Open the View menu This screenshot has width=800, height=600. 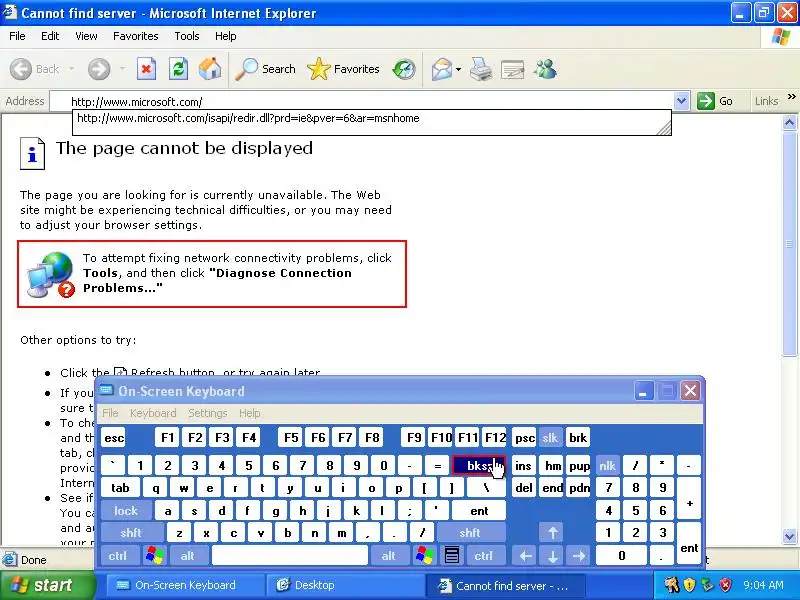tap(86, 36)
